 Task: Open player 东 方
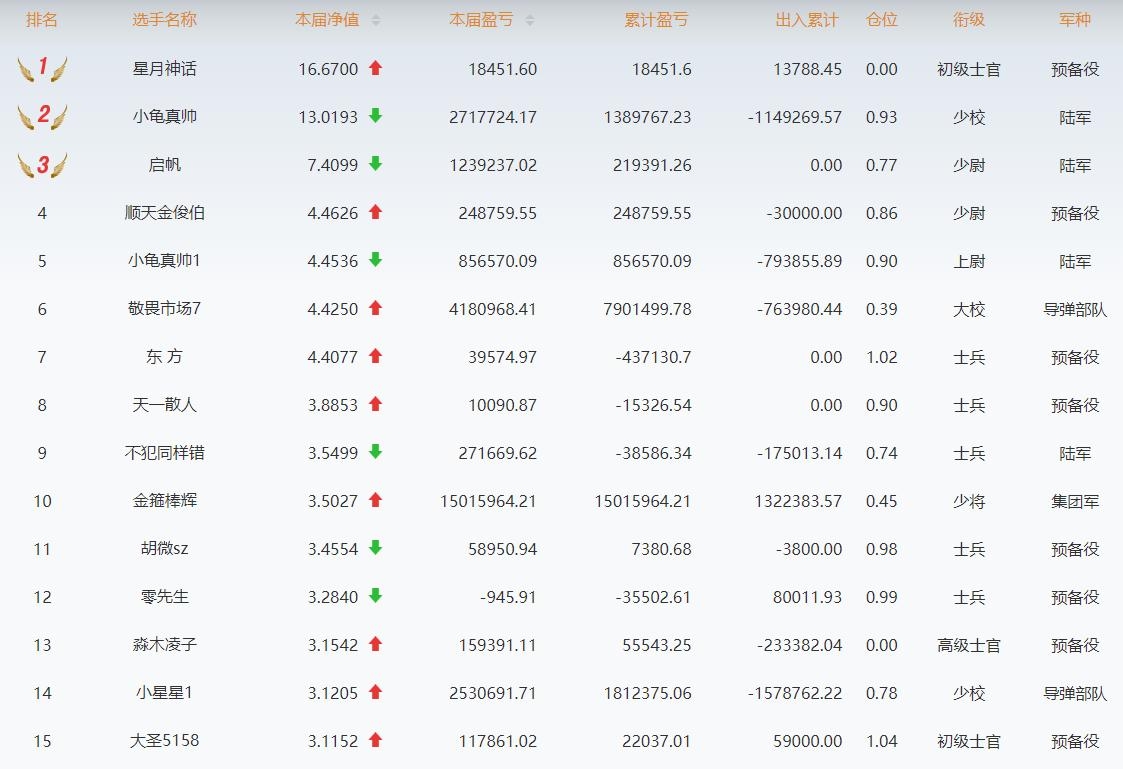point(164,357)
